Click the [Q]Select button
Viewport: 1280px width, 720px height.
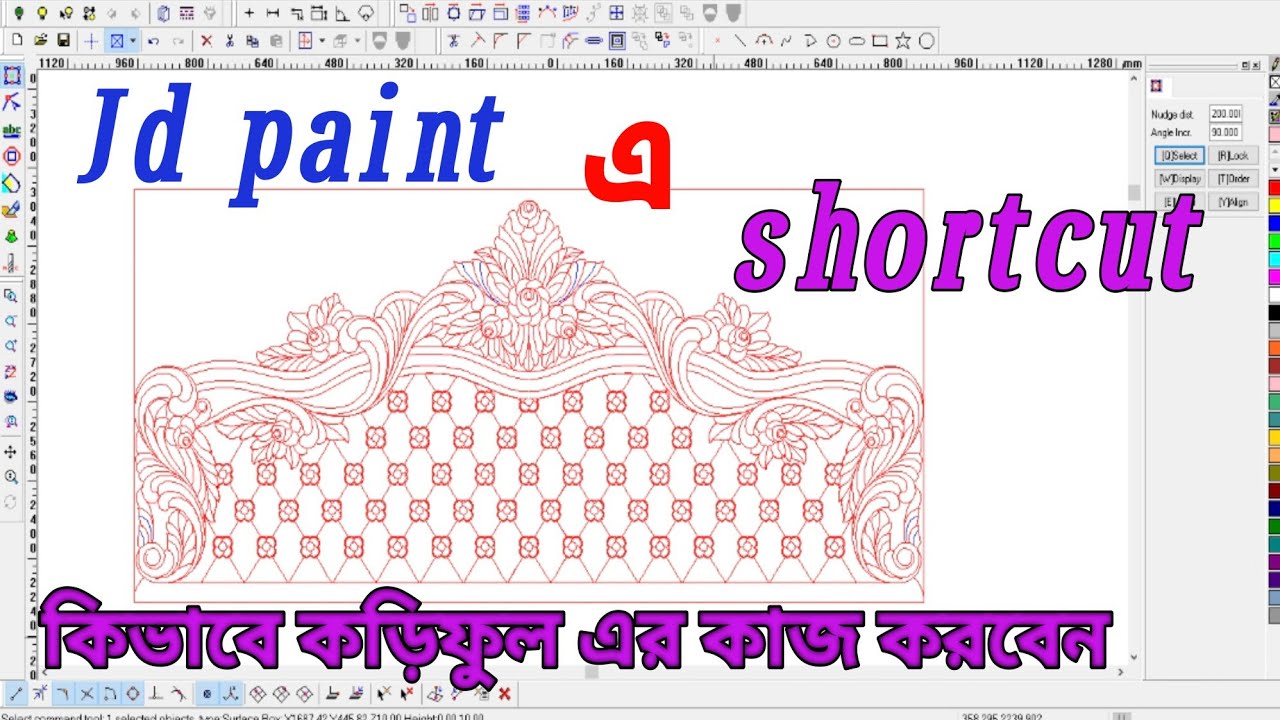[1179, 156]
